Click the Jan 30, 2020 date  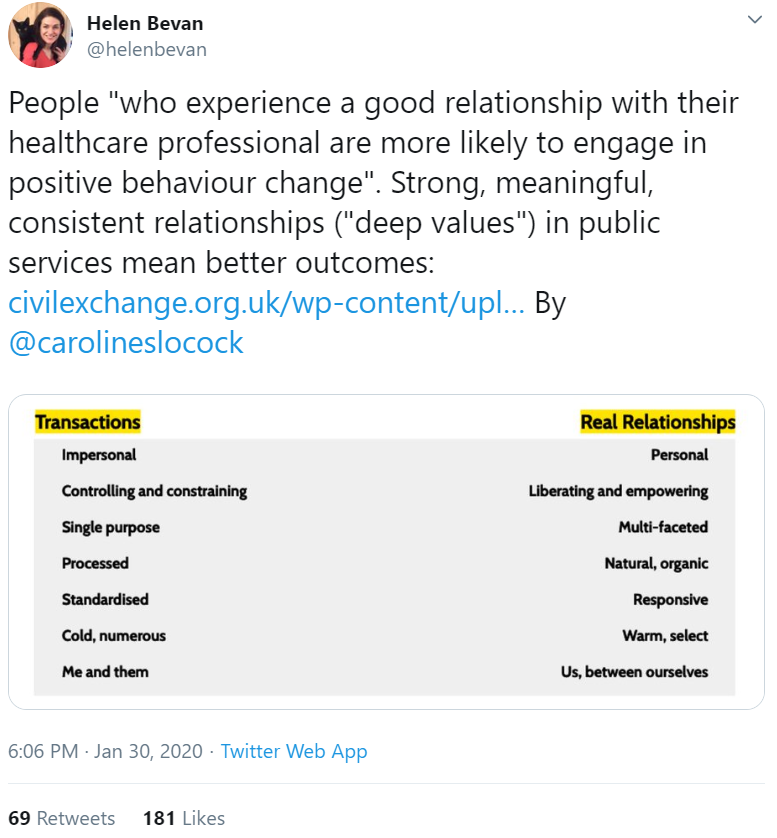[149, 751]
